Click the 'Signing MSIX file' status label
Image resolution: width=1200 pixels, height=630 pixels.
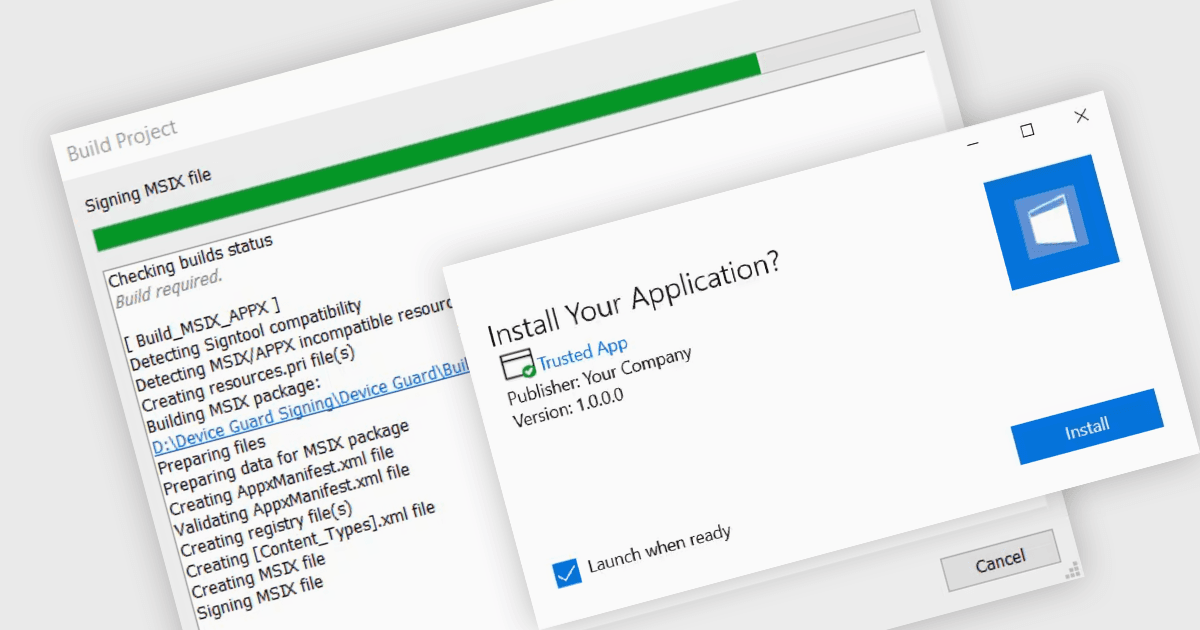(x=148, y=192)
